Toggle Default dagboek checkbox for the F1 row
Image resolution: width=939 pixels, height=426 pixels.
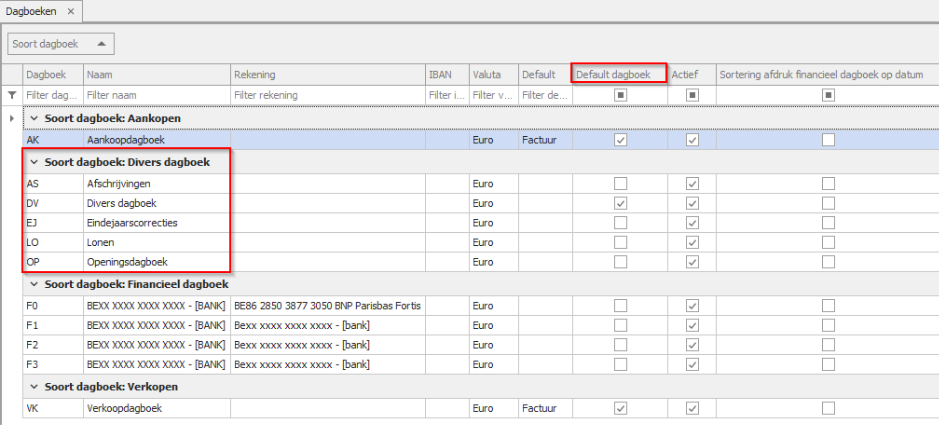[x=620, y=325]
